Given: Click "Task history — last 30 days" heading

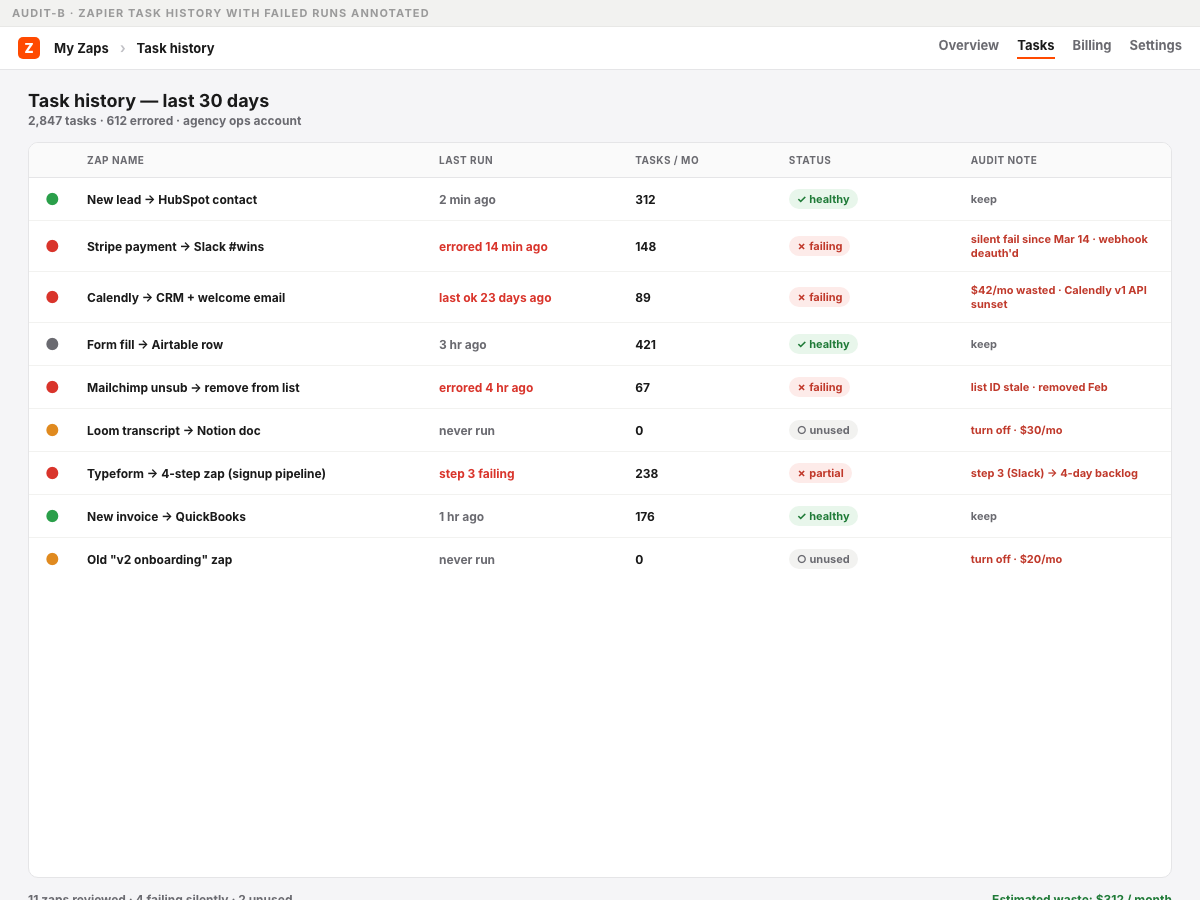Looking at the screenshot, I should click(x=148, y=100).
